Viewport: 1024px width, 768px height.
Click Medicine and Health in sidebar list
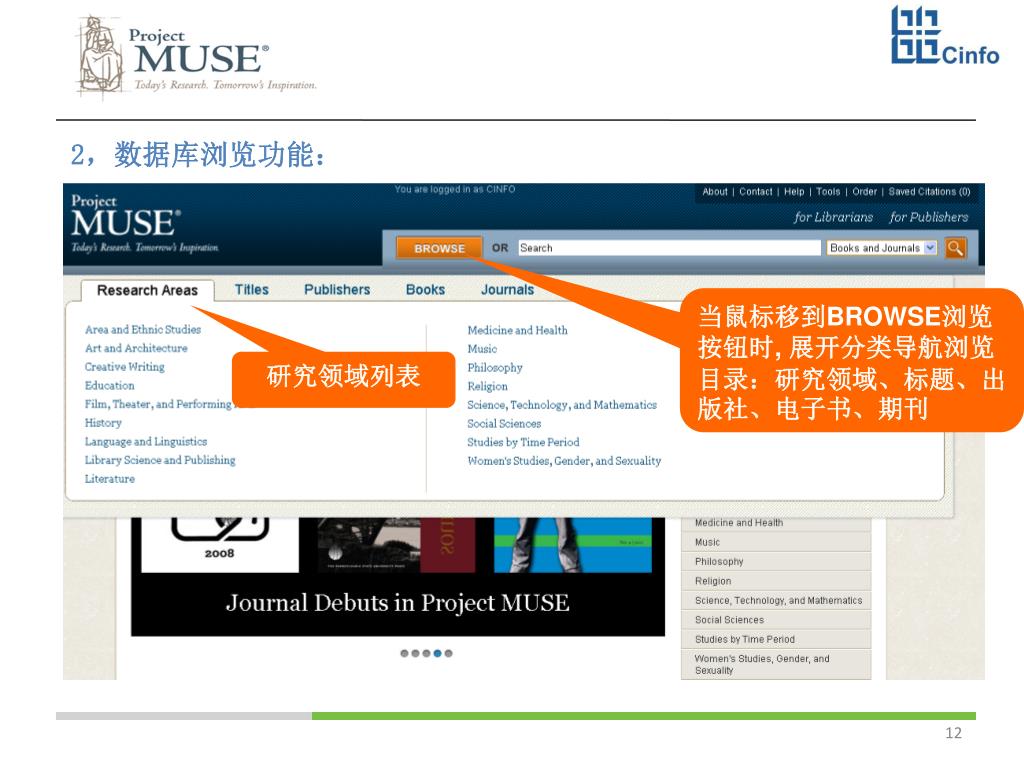(x=776, y=523)
